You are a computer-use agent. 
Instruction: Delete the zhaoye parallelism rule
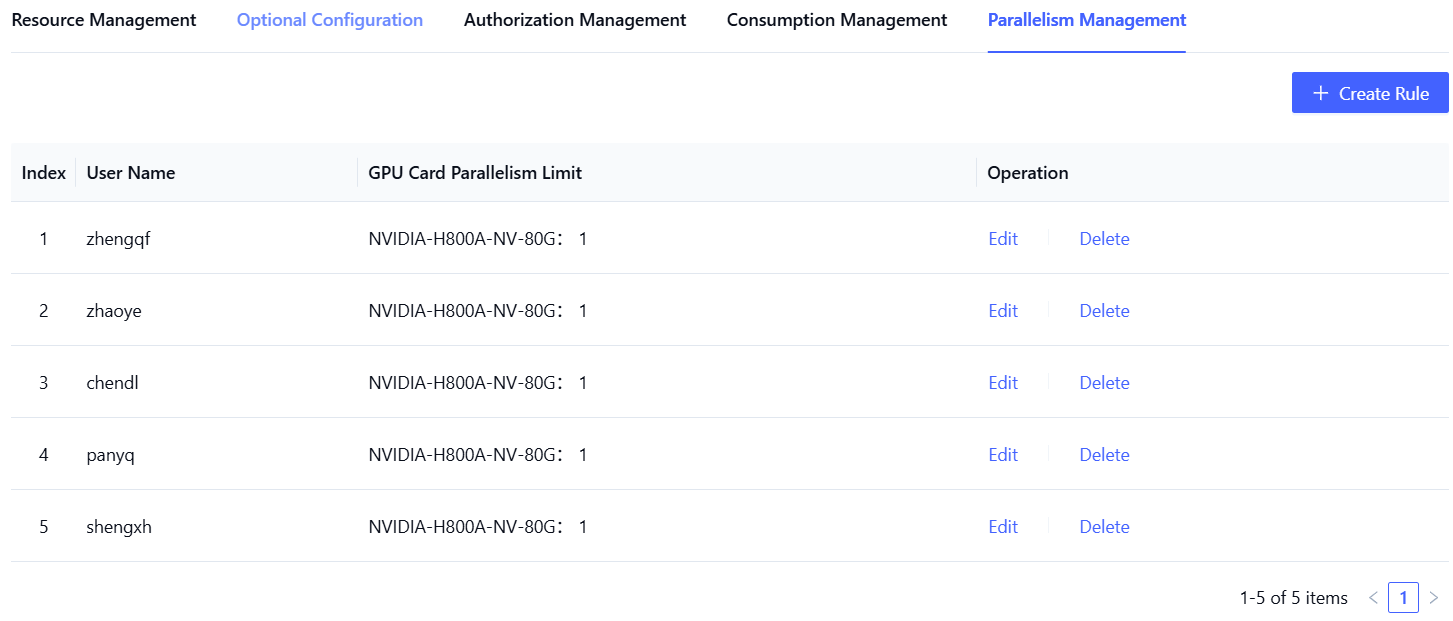point(1104,311)
